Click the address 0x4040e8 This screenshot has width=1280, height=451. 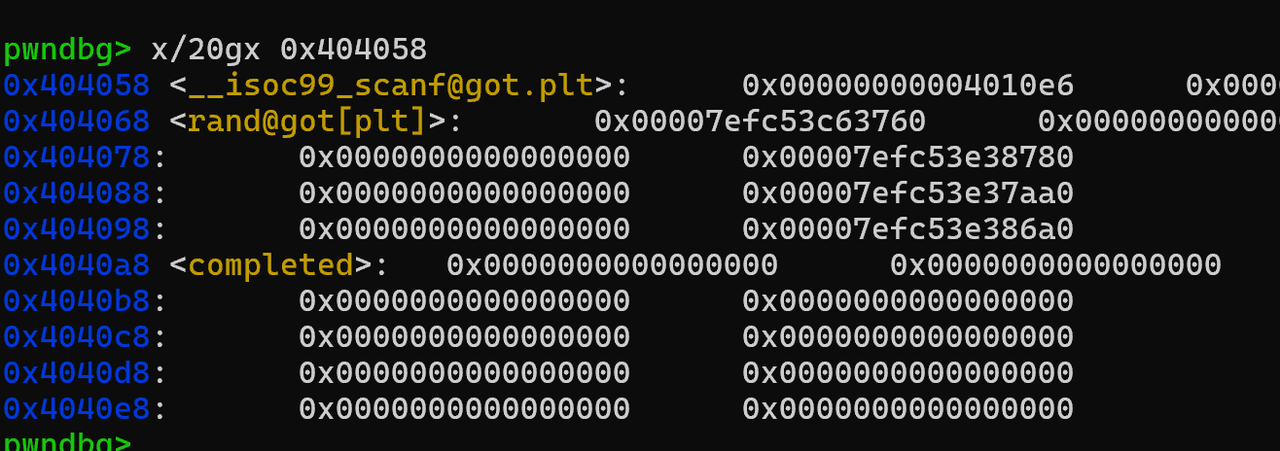(x=77, y=409)
